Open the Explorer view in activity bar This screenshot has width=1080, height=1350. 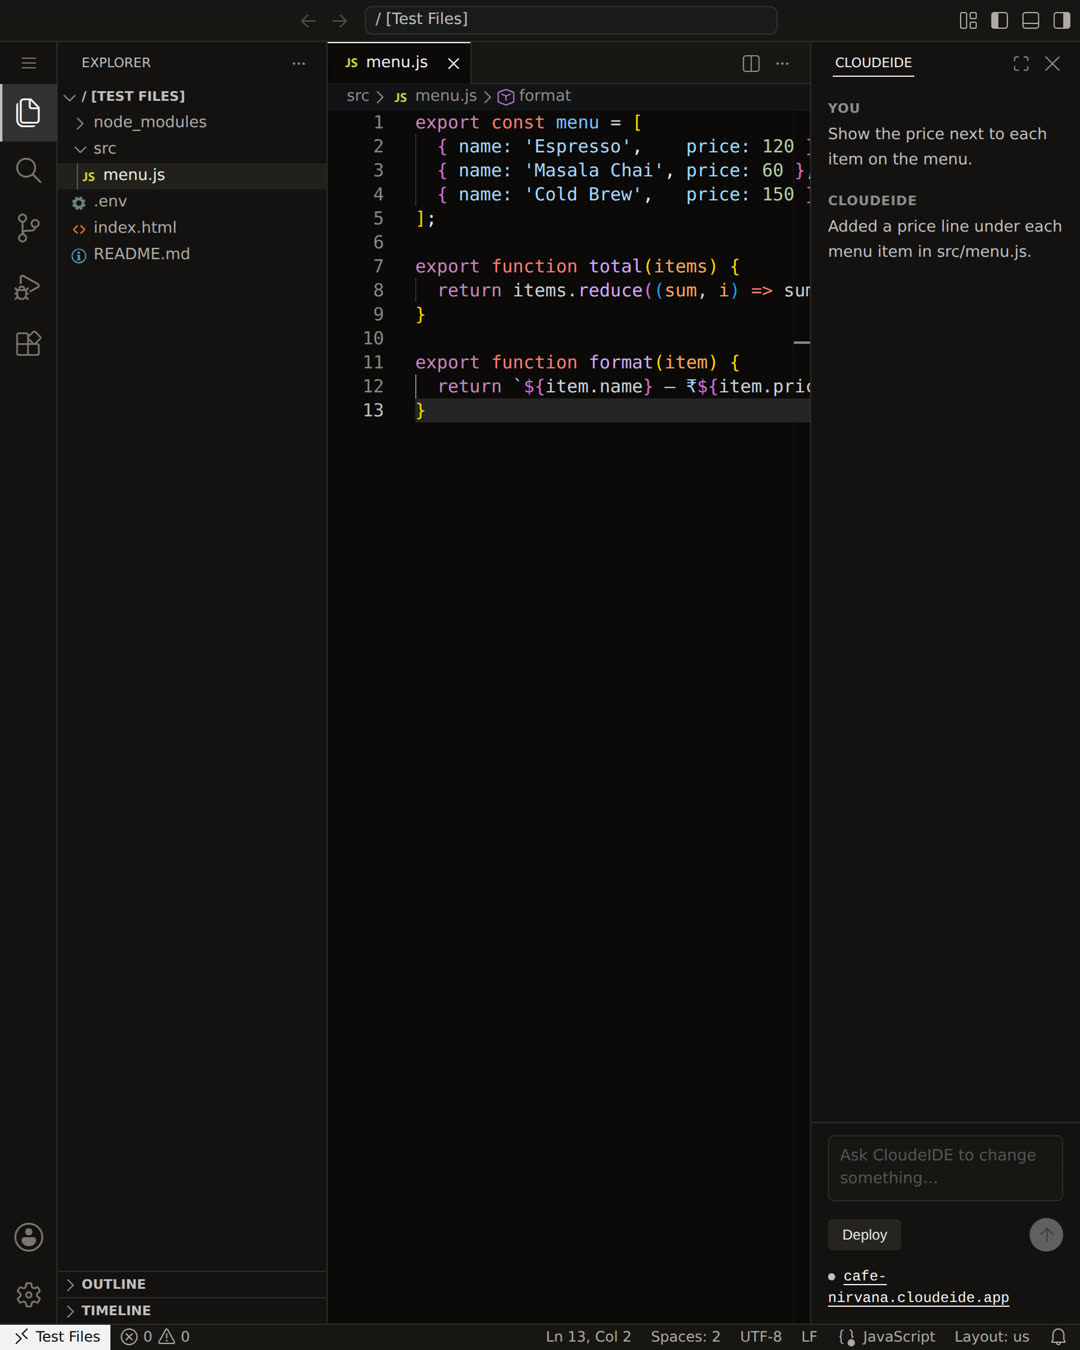[x=28, y=113]
